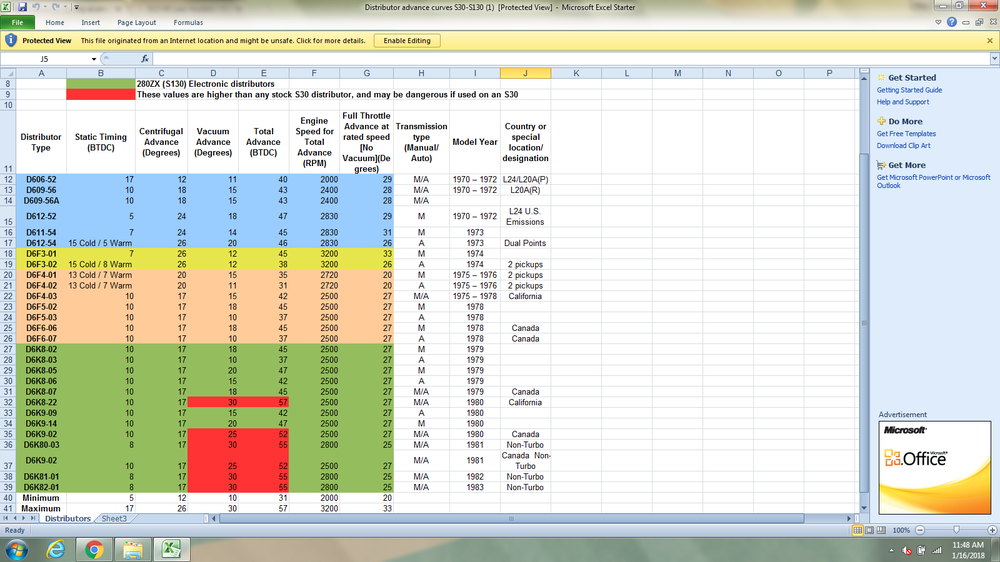
Task: Go to previous sheet navigation arrow
Action: (15, 519)
